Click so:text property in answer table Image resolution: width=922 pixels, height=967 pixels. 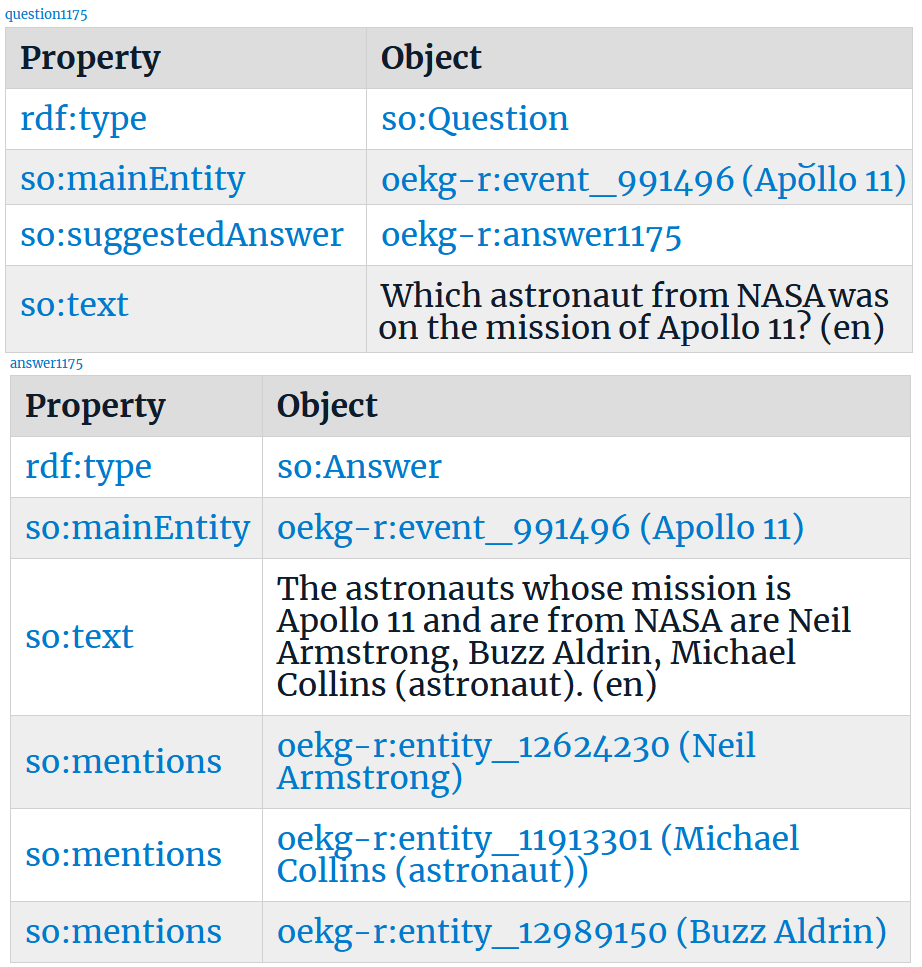coord(79,637)
